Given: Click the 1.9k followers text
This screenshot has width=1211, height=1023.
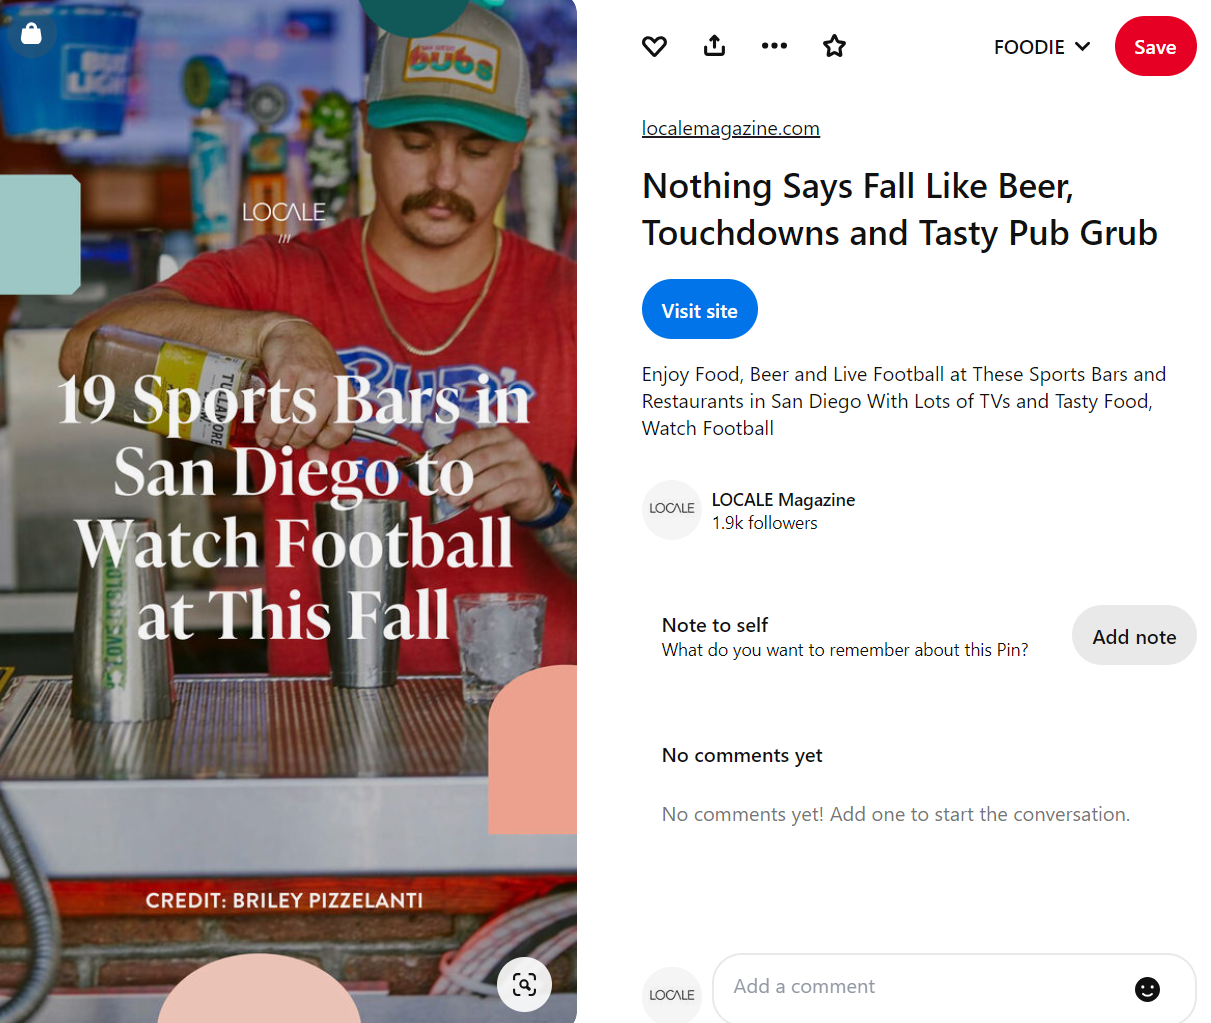Looking at the screenshot, I should click(x=764, y=523).
